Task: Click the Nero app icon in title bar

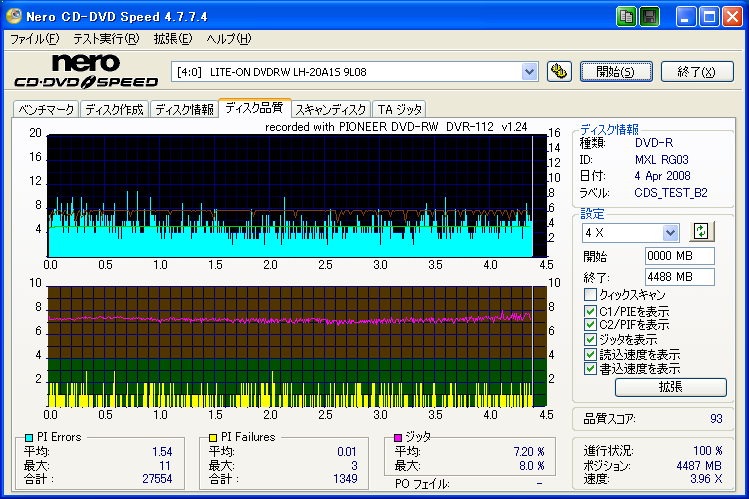Action: [x=14, y=16]
